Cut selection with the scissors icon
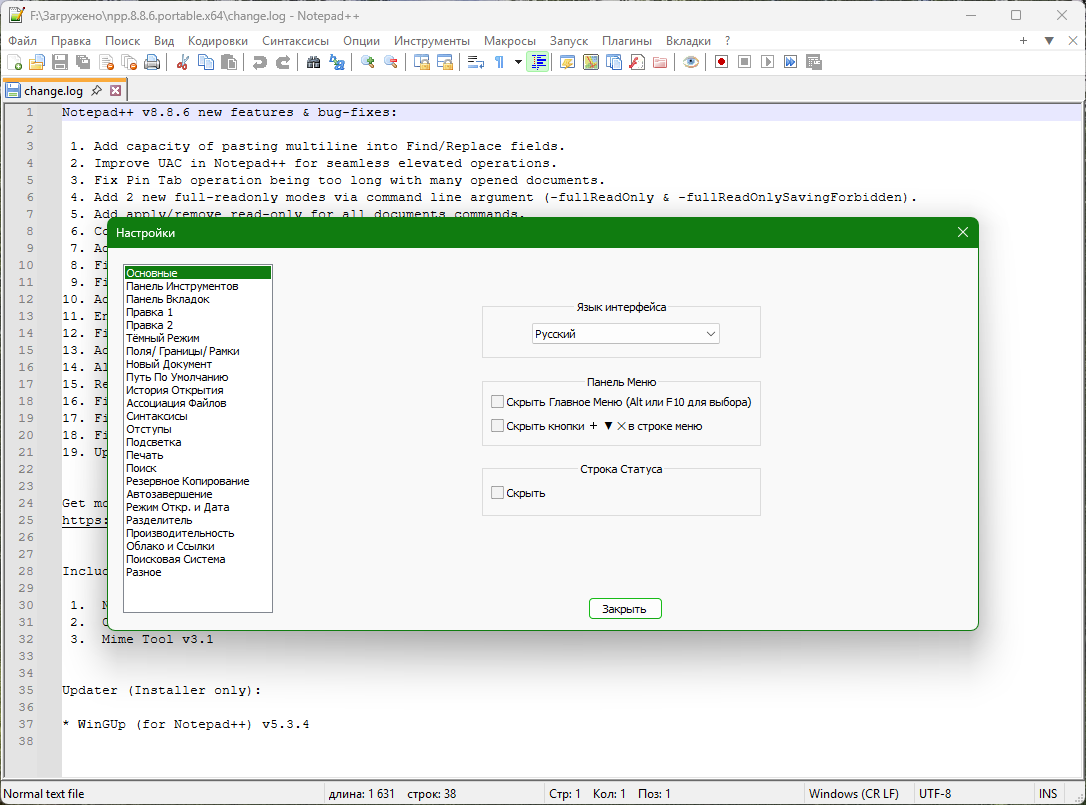Screen dimensions: 1086x805 click(183, 62)
